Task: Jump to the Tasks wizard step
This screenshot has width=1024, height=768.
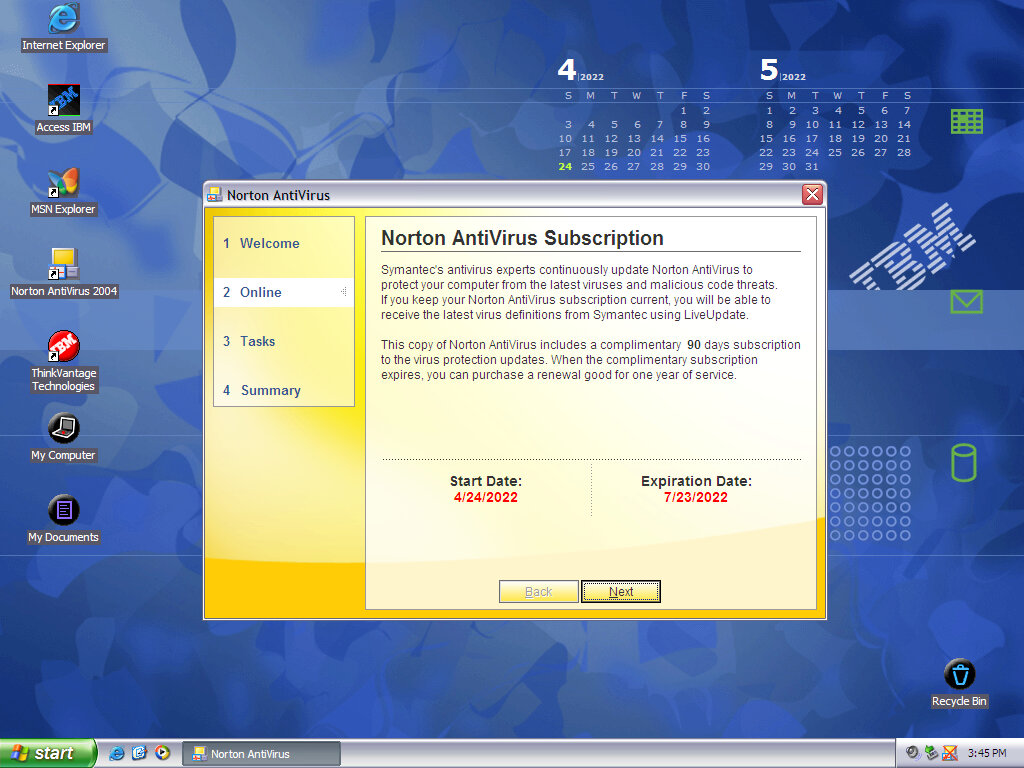Action: coord(257,341)
